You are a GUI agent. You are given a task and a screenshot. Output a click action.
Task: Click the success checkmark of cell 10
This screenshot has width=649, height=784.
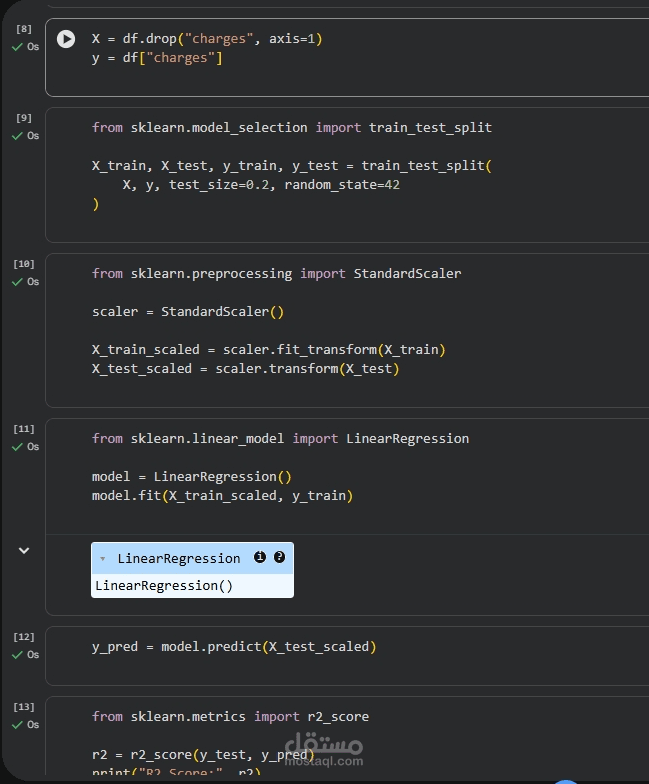point(18,282)
